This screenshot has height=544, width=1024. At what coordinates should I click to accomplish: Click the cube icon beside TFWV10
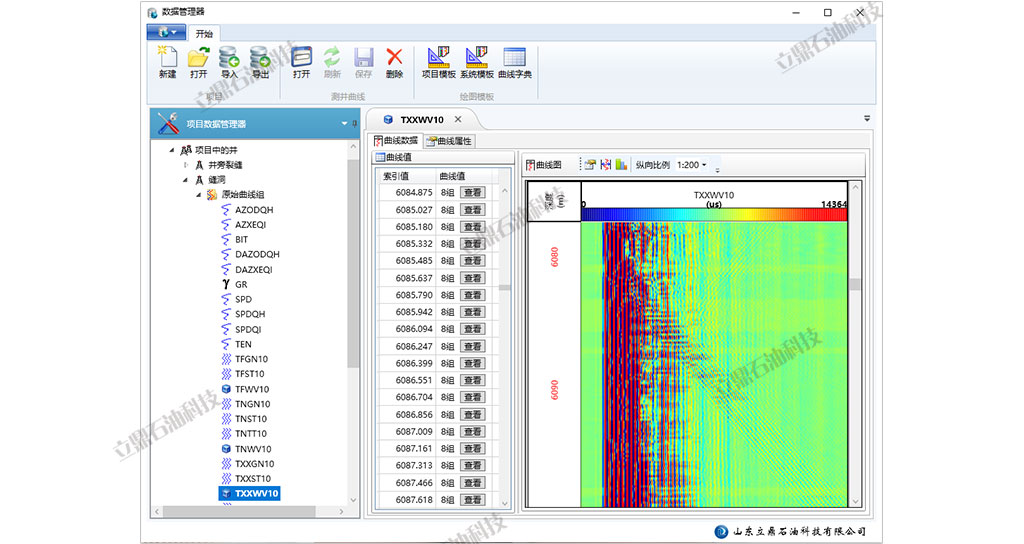pos(226,389)
